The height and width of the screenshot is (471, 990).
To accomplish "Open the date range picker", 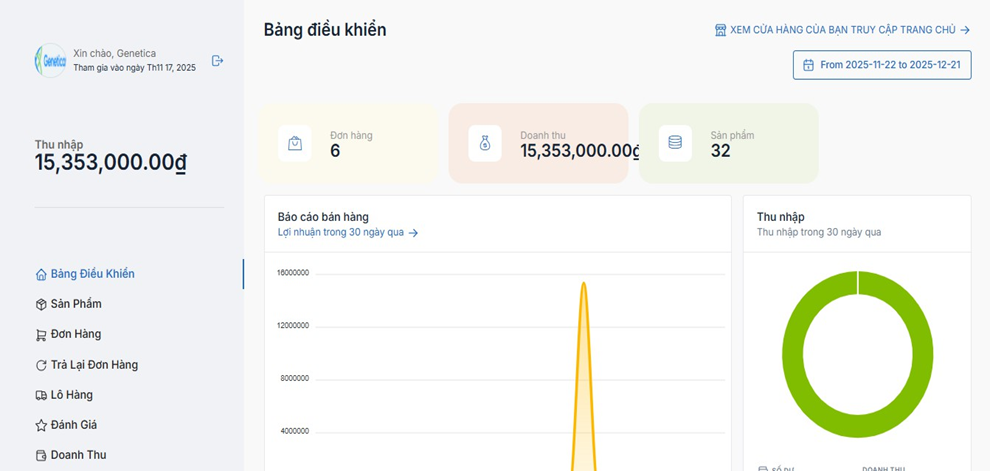I will (882, 65).
